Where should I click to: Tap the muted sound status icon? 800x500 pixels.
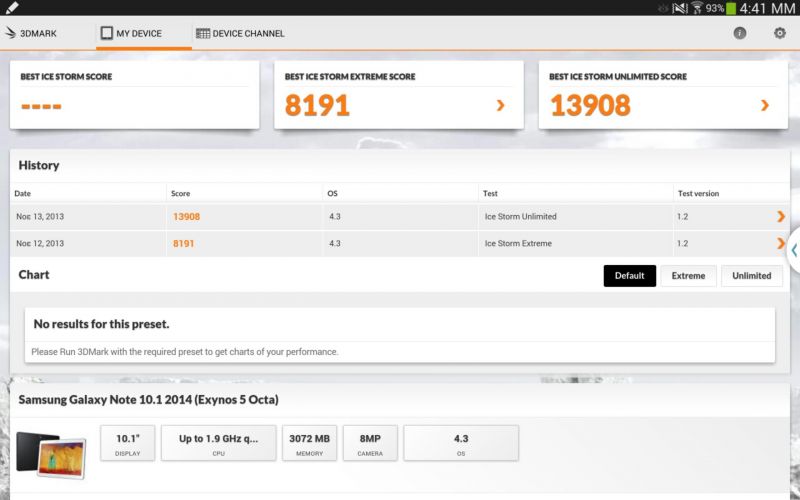(x=680, y=8)
